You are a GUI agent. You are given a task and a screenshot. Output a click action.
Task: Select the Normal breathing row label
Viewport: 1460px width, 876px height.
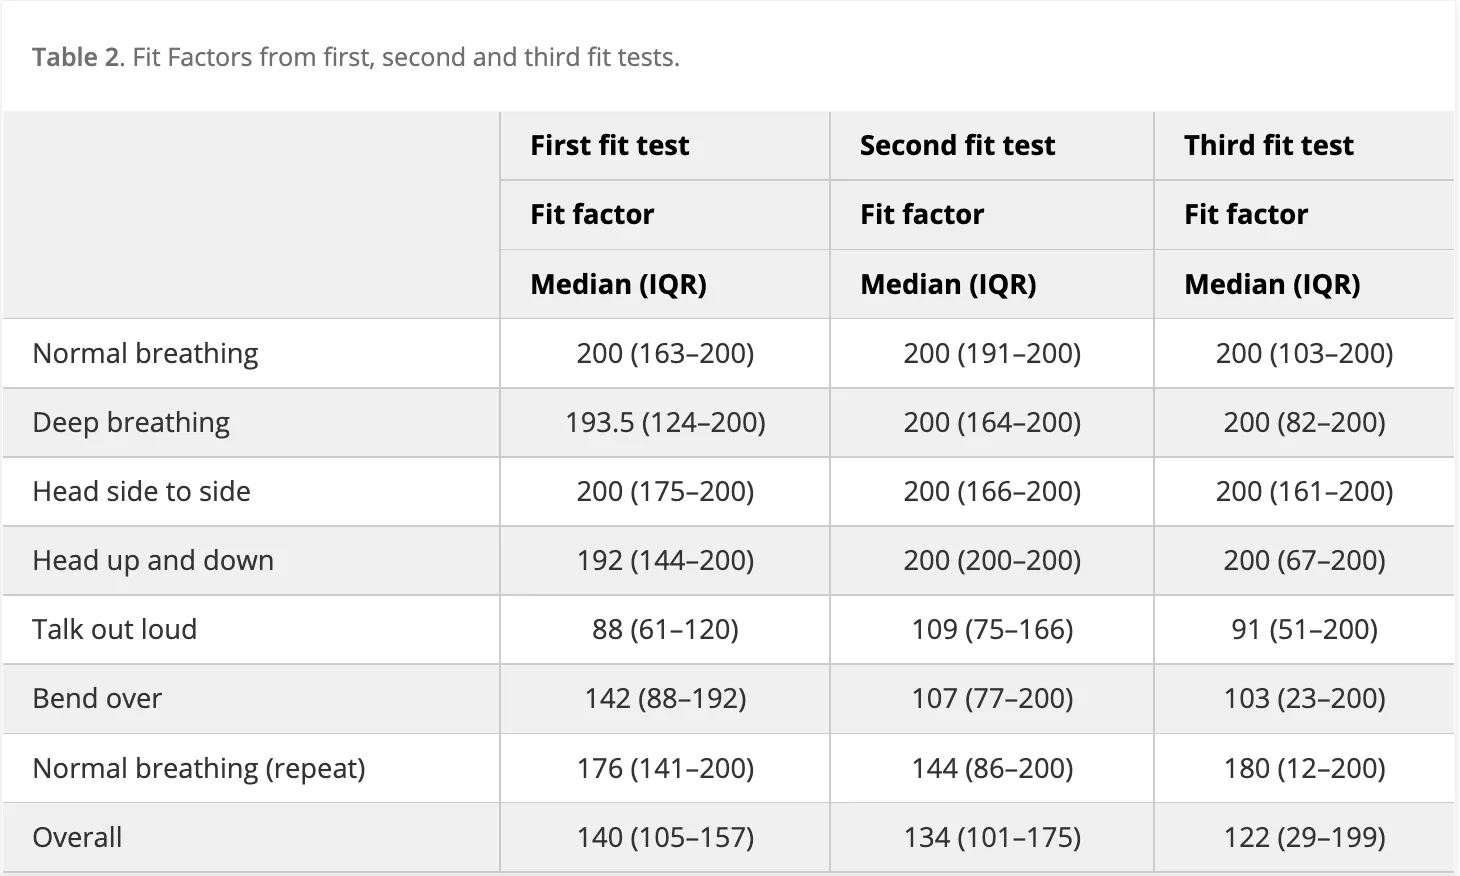[145, 353]
